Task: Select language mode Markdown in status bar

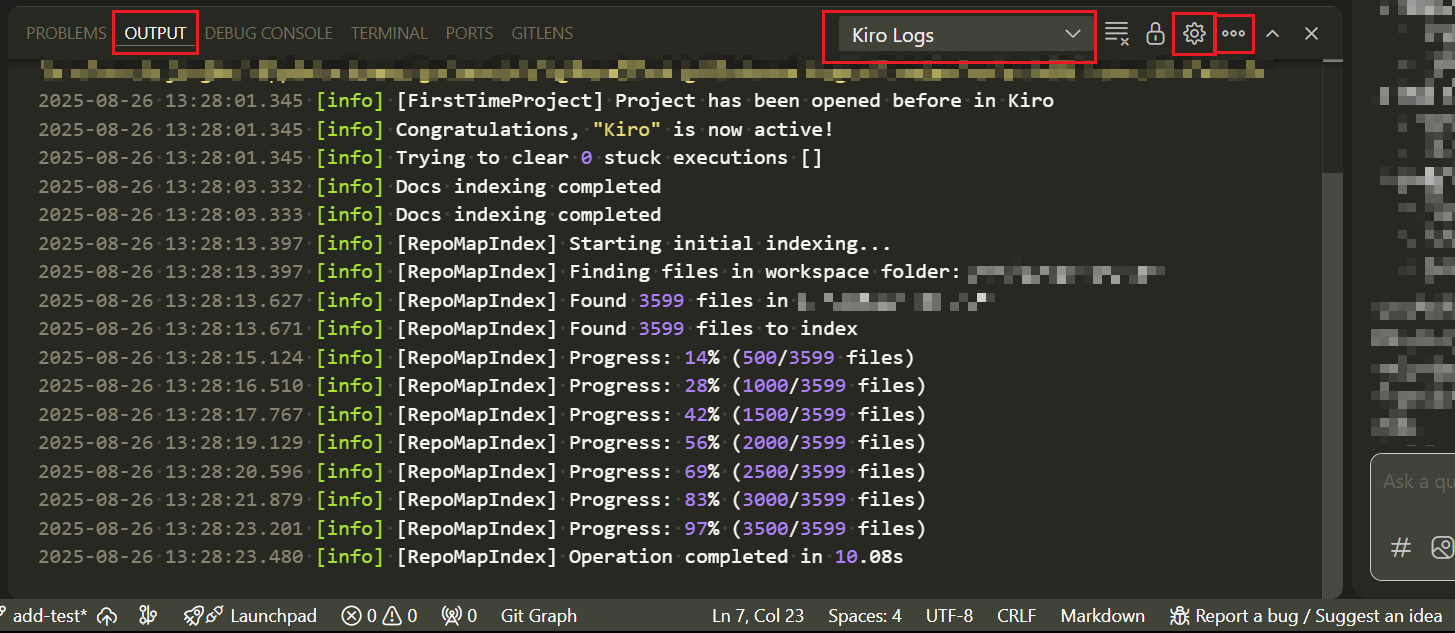Action: pos(1103,616)
